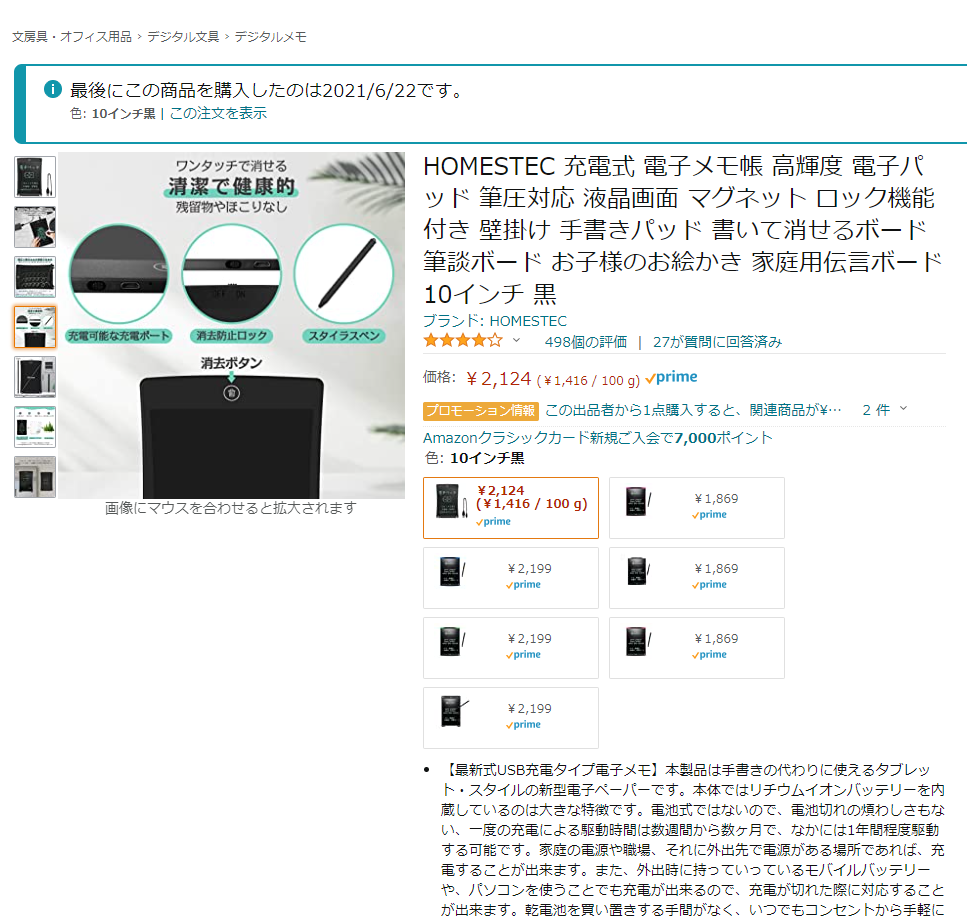Open the デジタルメモ breadcrumb link
This screenshot has width=967, height=920.
[270, 37]
